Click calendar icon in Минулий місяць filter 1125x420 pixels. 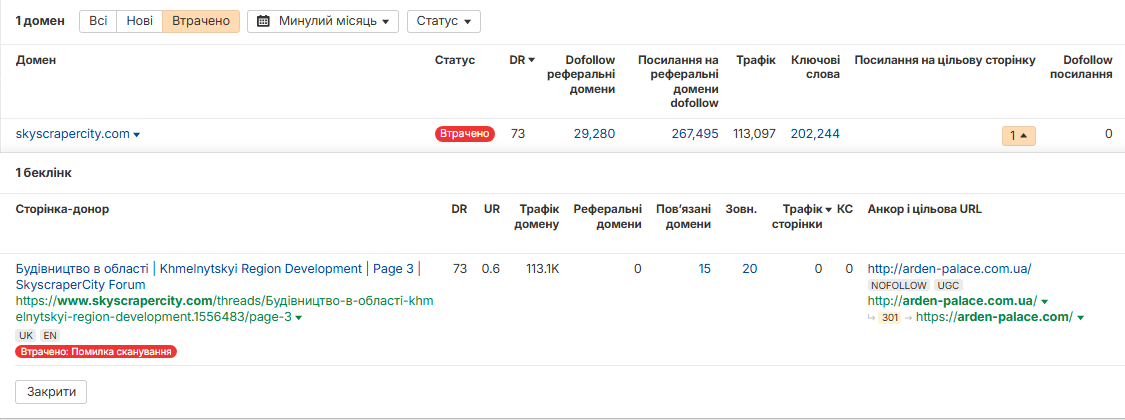264,22
